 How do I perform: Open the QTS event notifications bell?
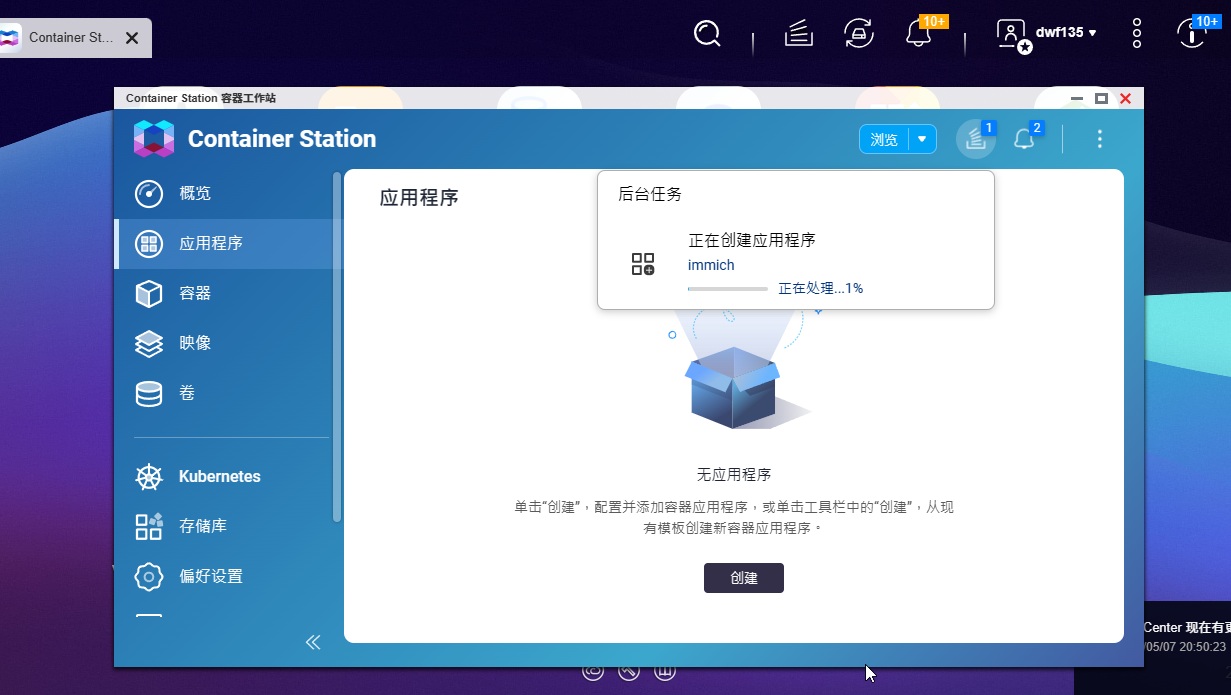pyautogui.click(x=919, y=34)
